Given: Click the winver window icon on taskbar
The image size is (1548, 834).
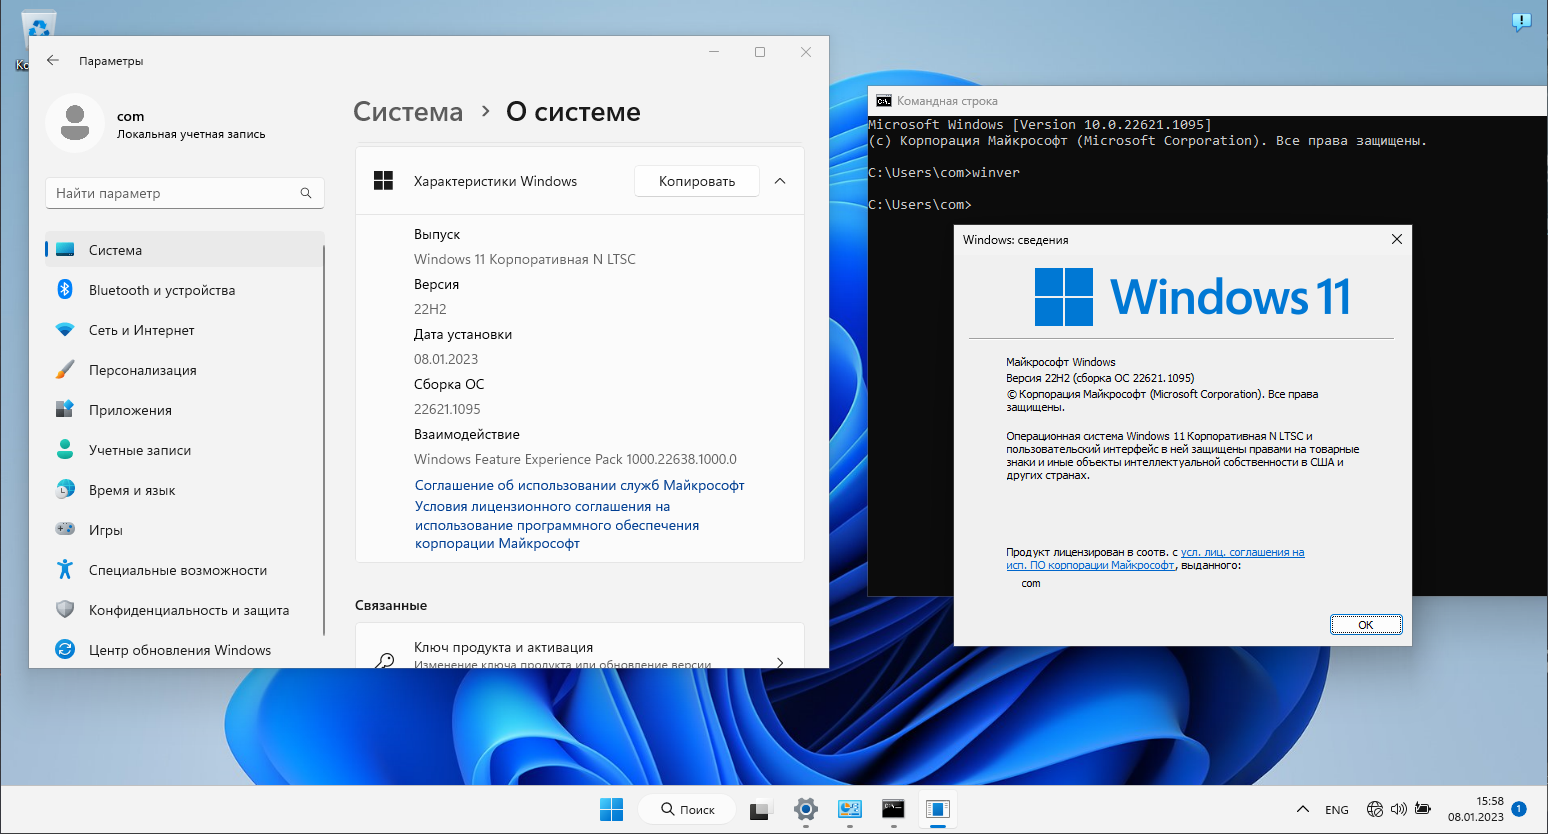Looking at the screenshot, I should tap(937, 809).
